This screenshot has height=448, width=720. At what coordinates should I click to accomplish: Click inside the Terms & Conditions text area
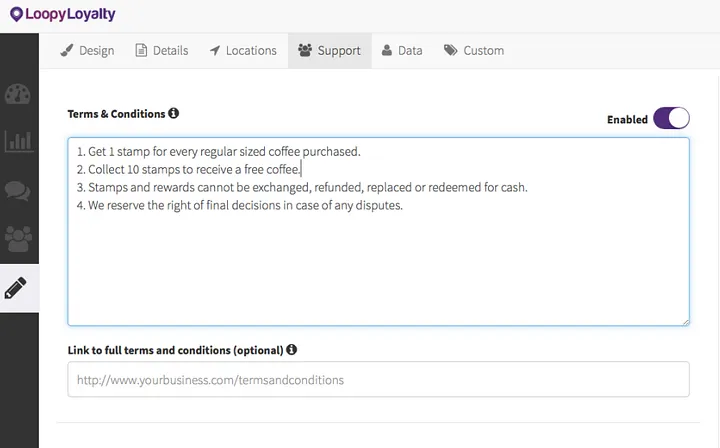pos(378,231)
